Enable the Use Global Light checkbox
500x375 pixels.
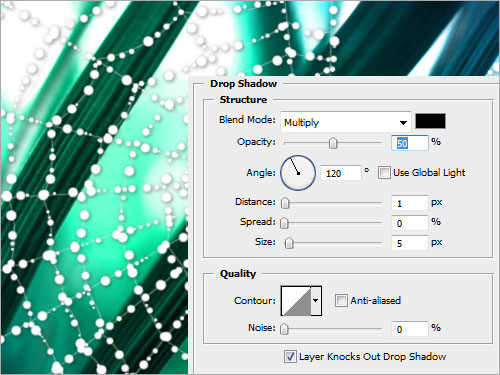[x=384, y=173]
